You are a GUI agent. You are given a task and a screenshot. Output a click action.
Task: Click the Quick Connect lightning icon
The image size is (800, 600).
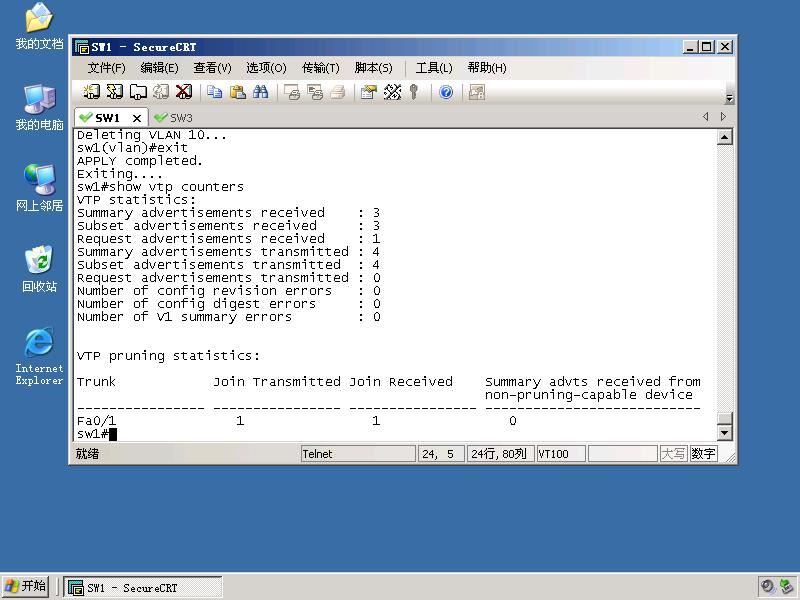[115, 92]
